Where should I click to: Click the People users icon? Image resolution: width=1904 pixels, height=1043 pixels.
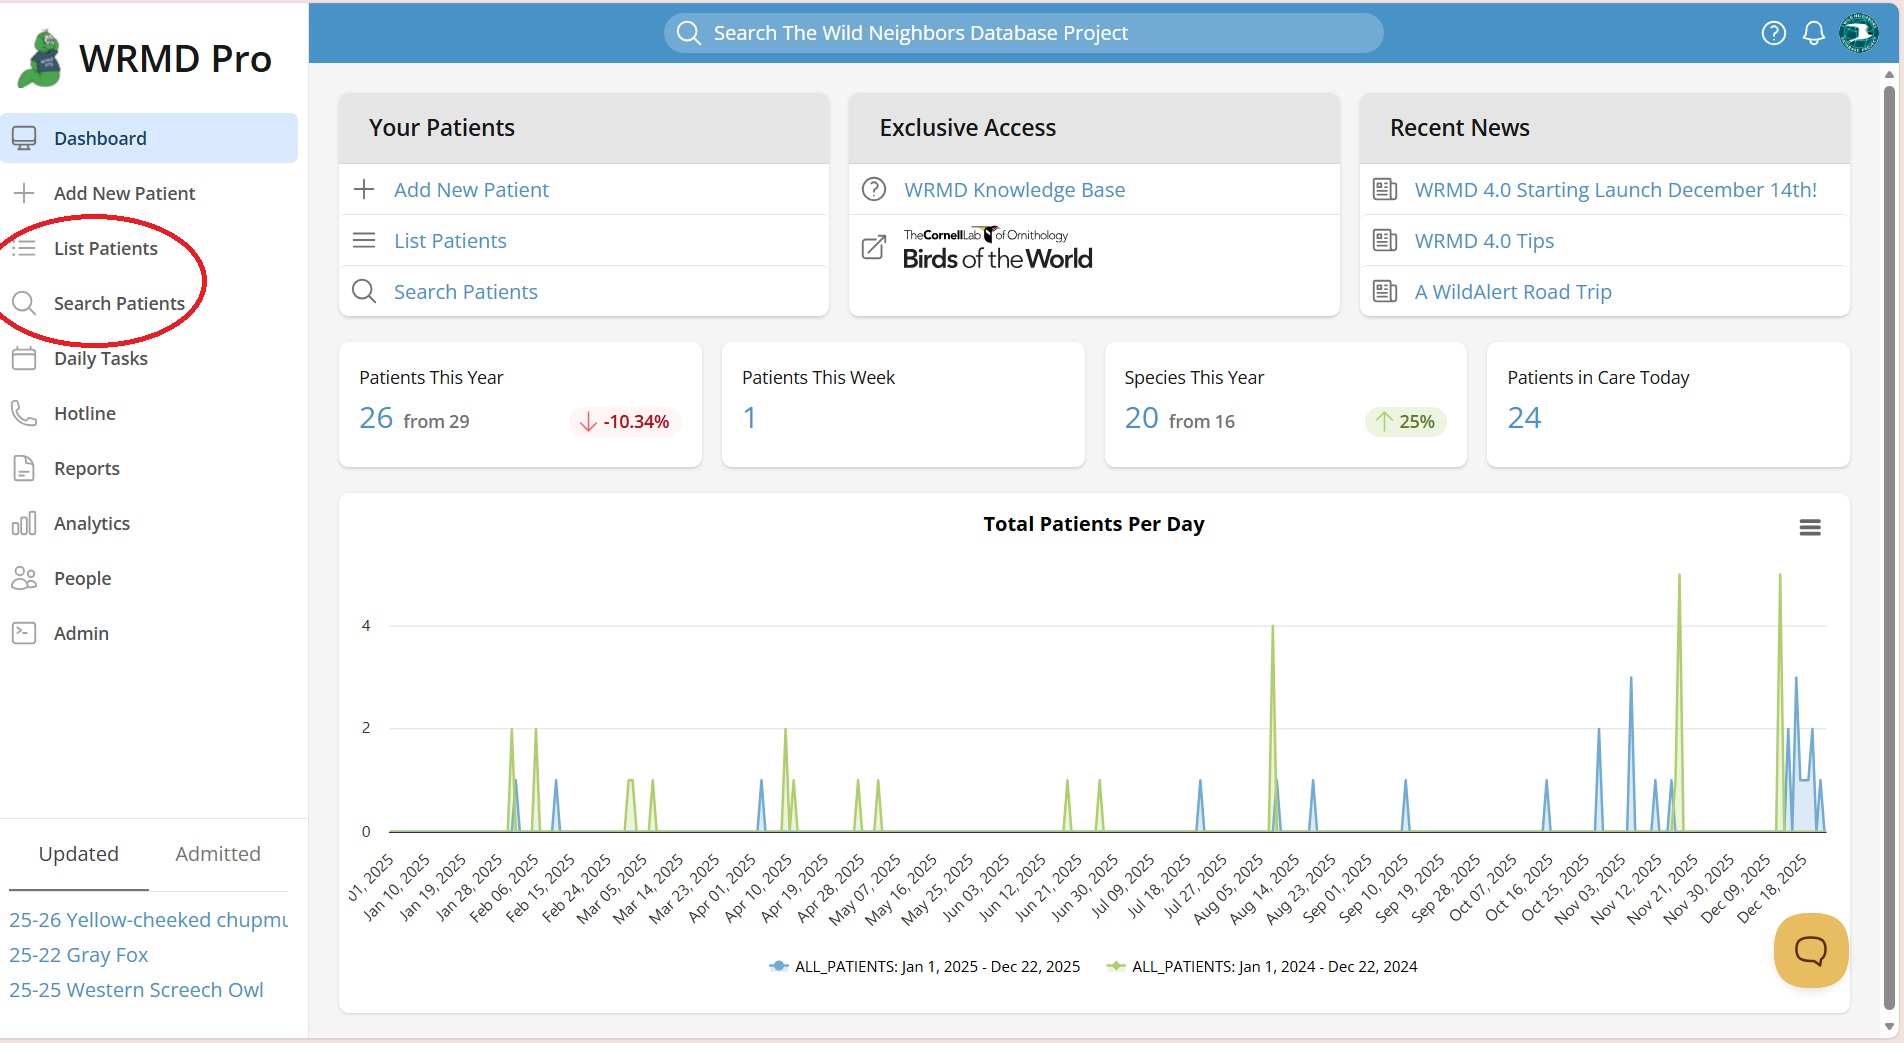(24, 578)
